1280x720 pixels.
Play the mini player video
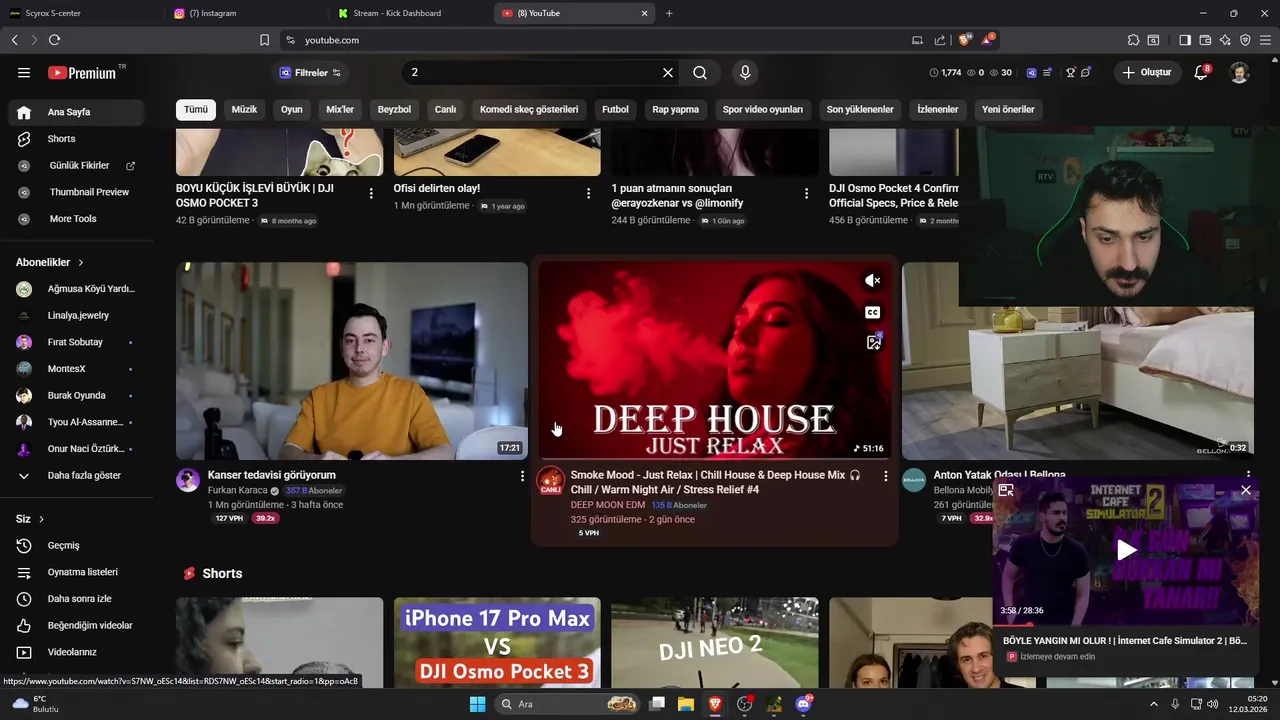click(x=1126, y=549)
